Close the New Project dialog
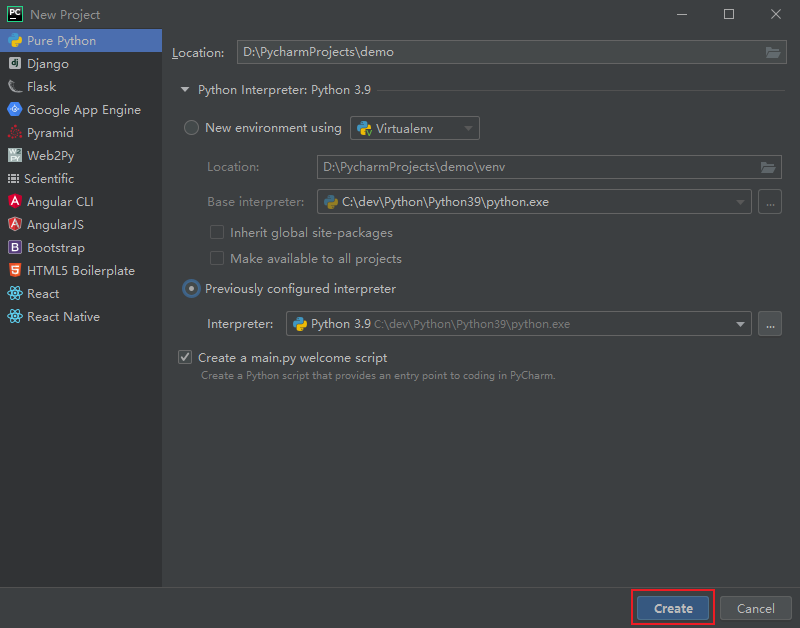Viewport: 800px width, 628px height. pyautogui.click(x=776, y=14)
